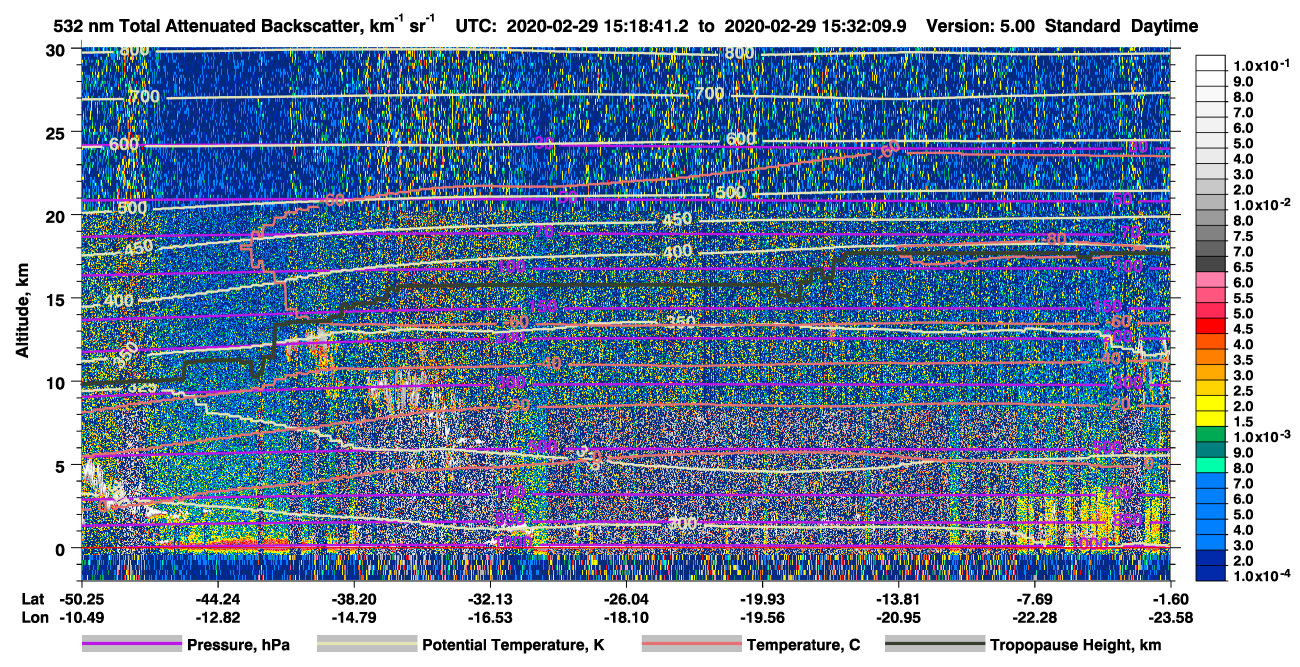Click the longitude value '-23.58'

[x=1170, y=617]
